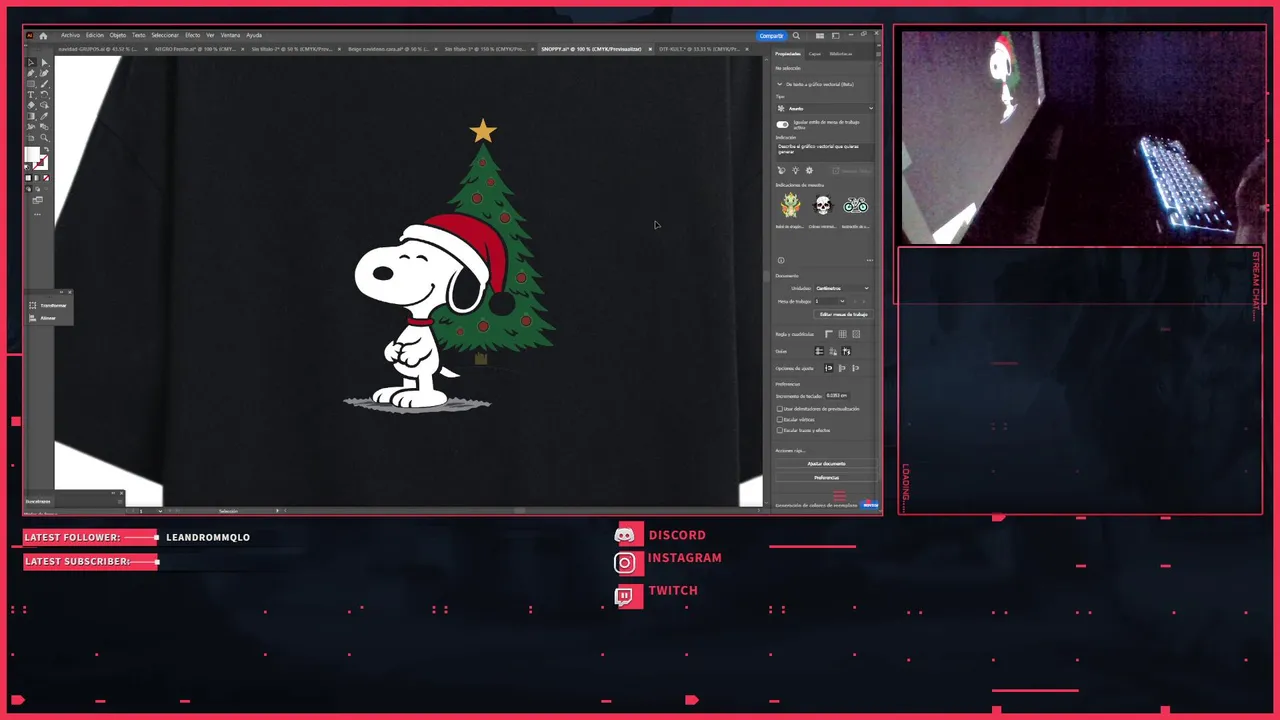
Task: Click Twitch icon in stream overlay
Action: tap(626, 597)
